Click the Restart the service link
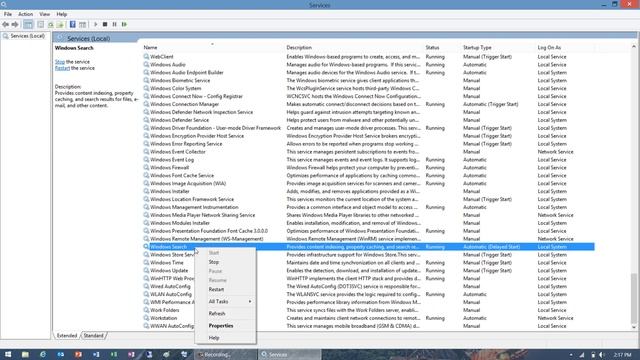 (62, 68)
